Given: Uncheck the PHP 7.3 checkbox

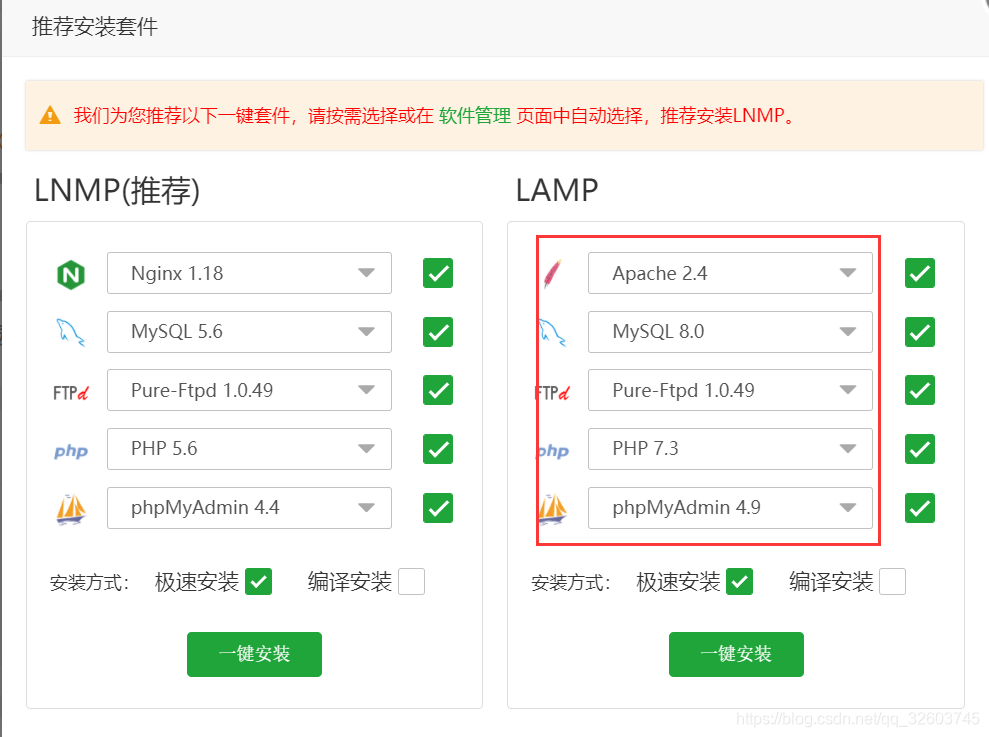Looking at the screenshot, I should tap(920, 449).
